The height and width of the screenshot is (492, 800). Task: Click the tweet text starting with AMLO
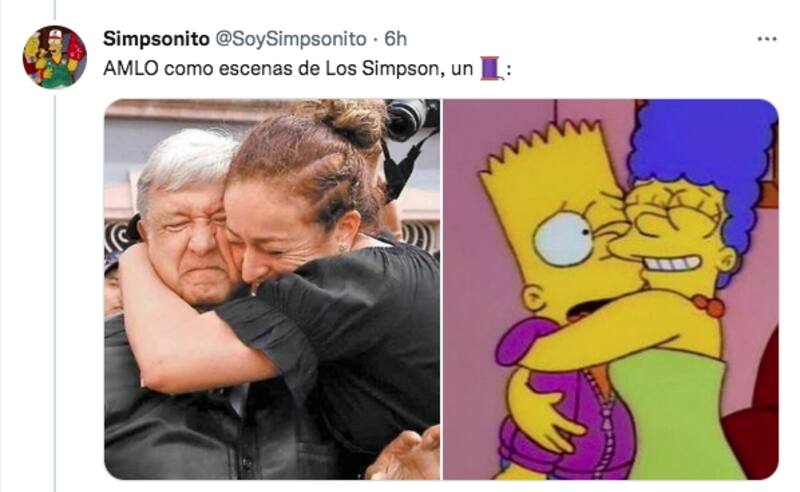[x=307, y=68]
